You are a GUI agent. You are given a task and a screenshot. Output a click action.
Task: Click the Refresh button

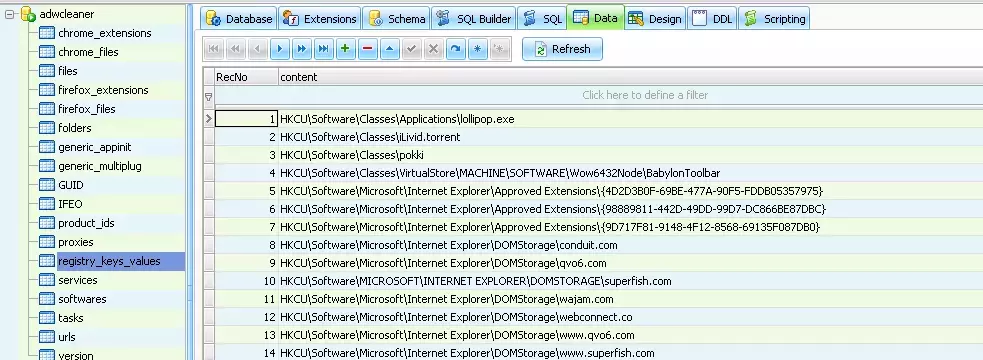(x=562, y=49)
